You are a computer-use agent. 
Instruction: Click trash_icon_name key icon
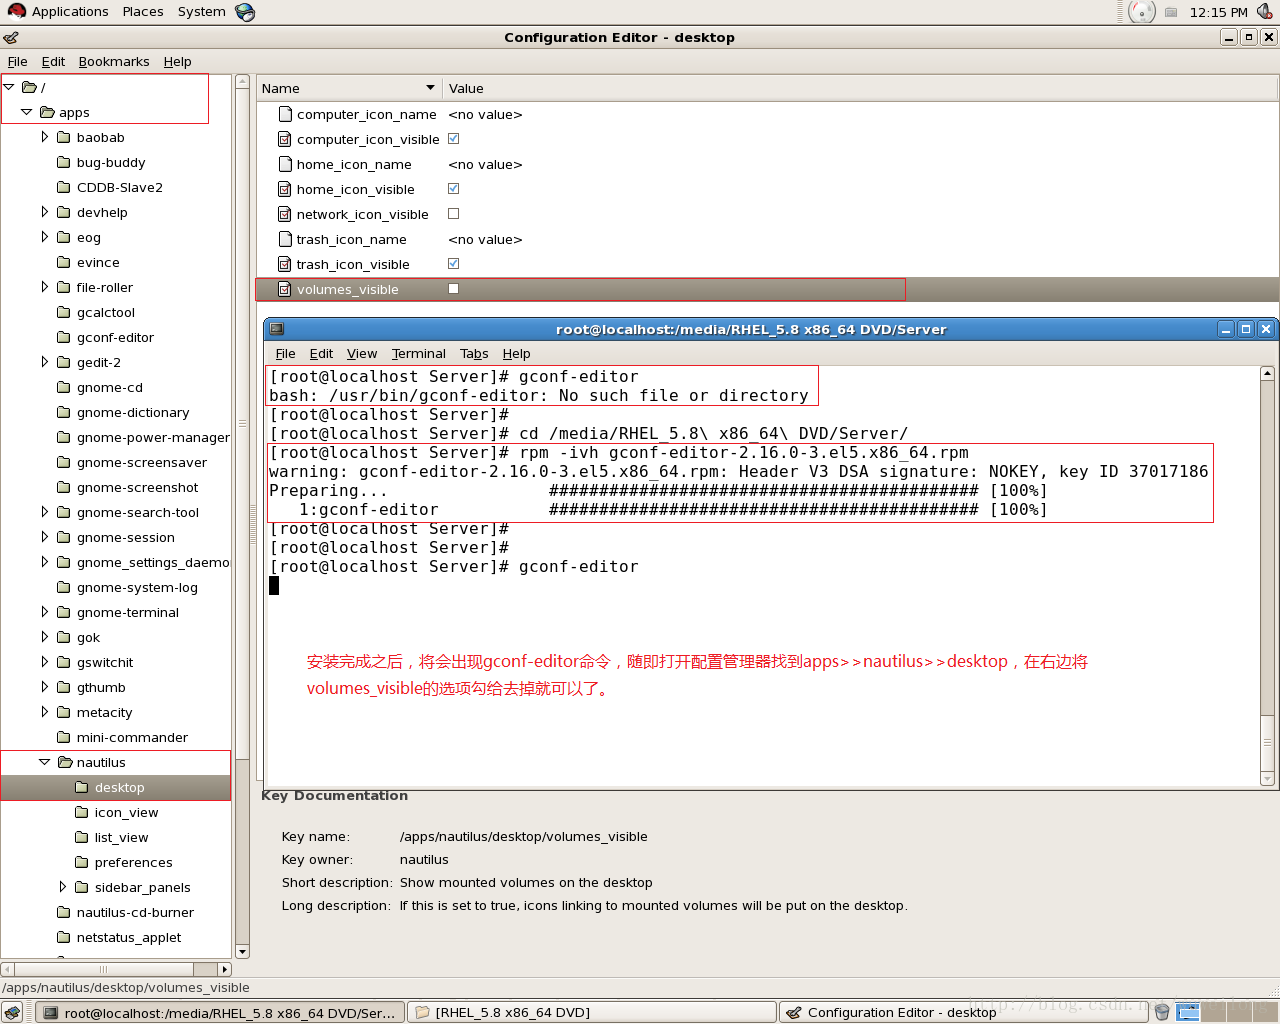(x=285, y=239)
